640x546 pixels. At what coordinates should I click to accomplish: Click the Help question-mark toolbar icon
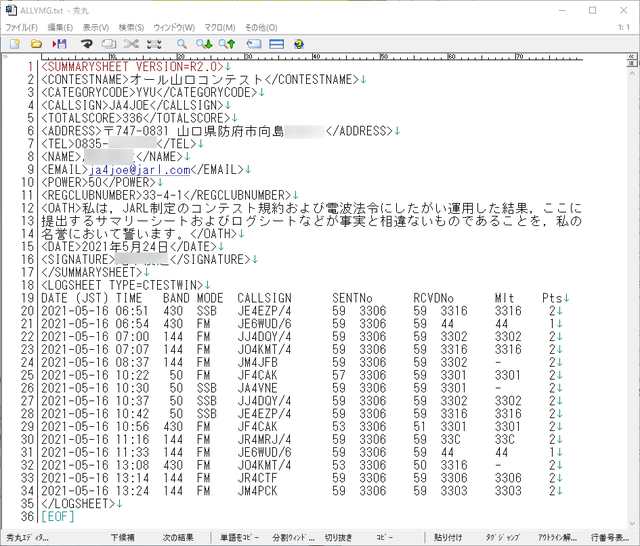299,44
